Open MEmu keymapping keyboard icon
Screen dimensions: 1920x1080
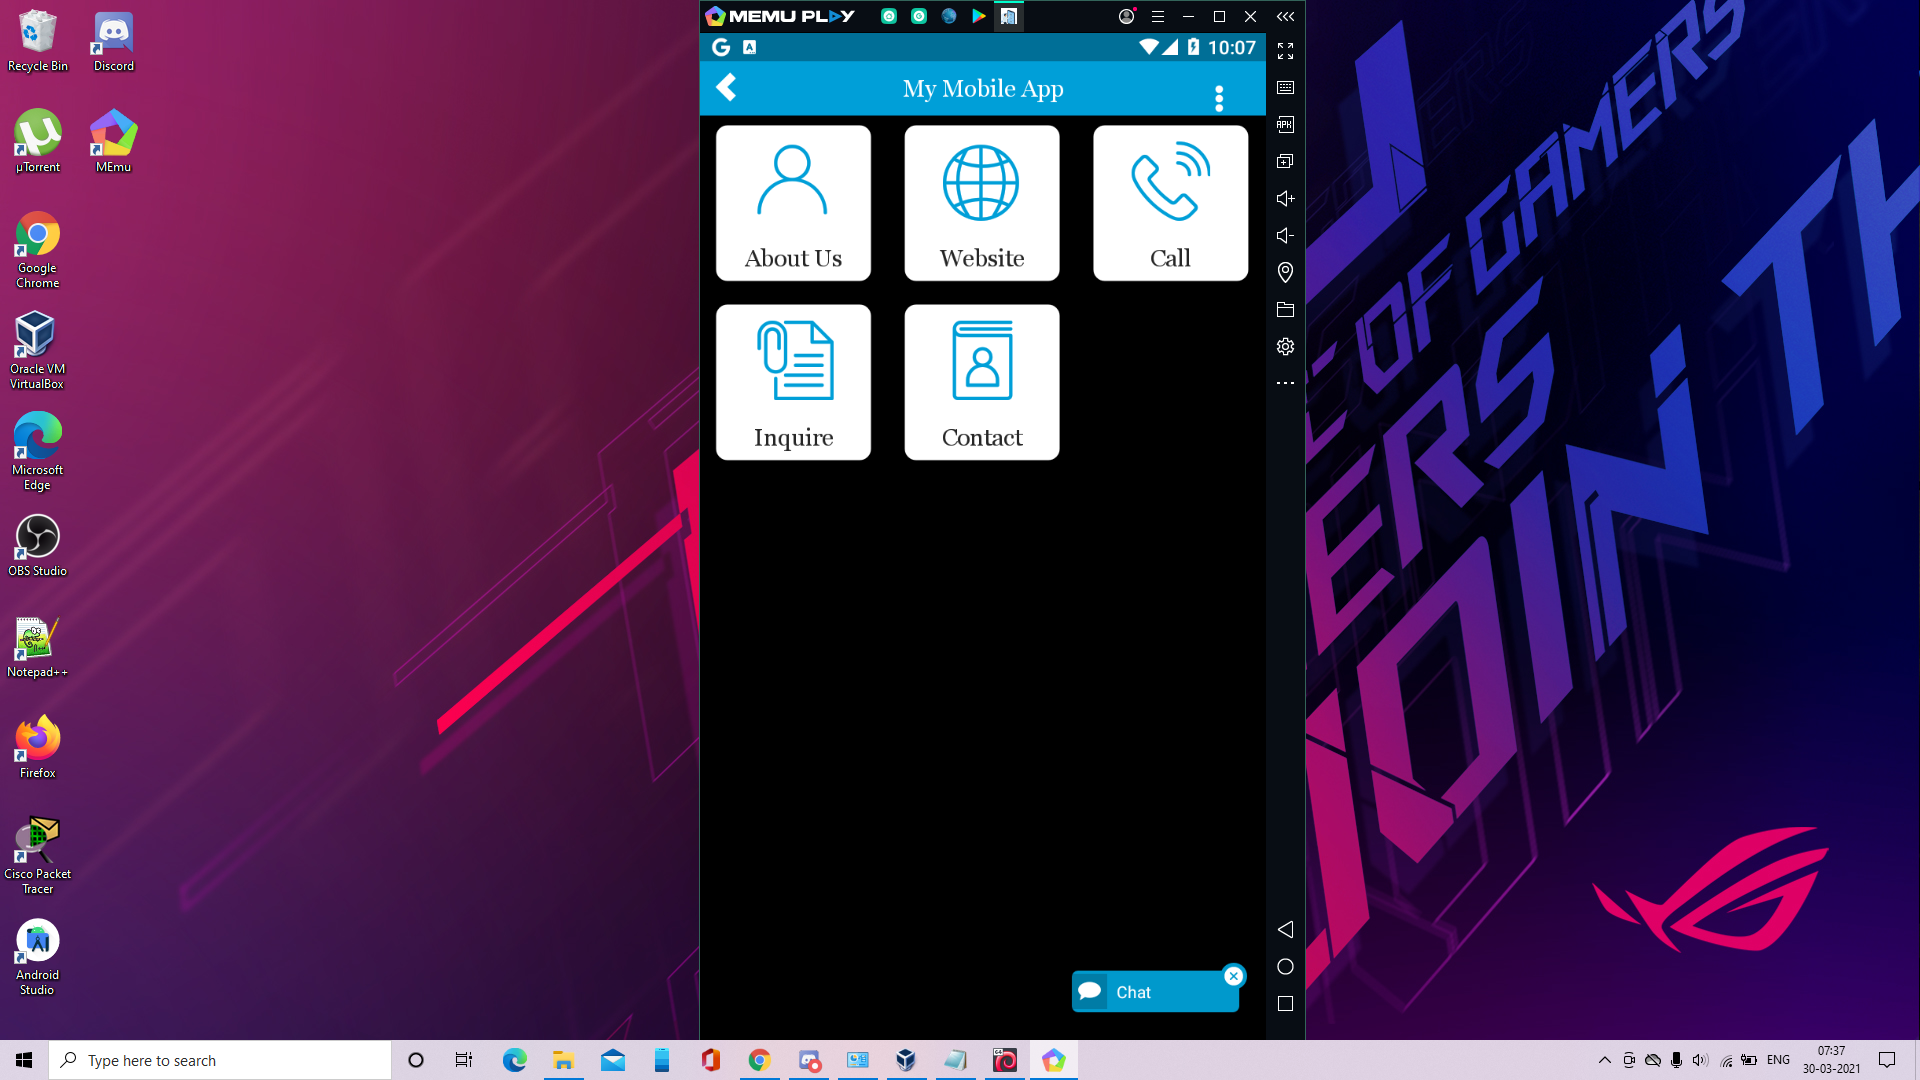coord(1285,88)
